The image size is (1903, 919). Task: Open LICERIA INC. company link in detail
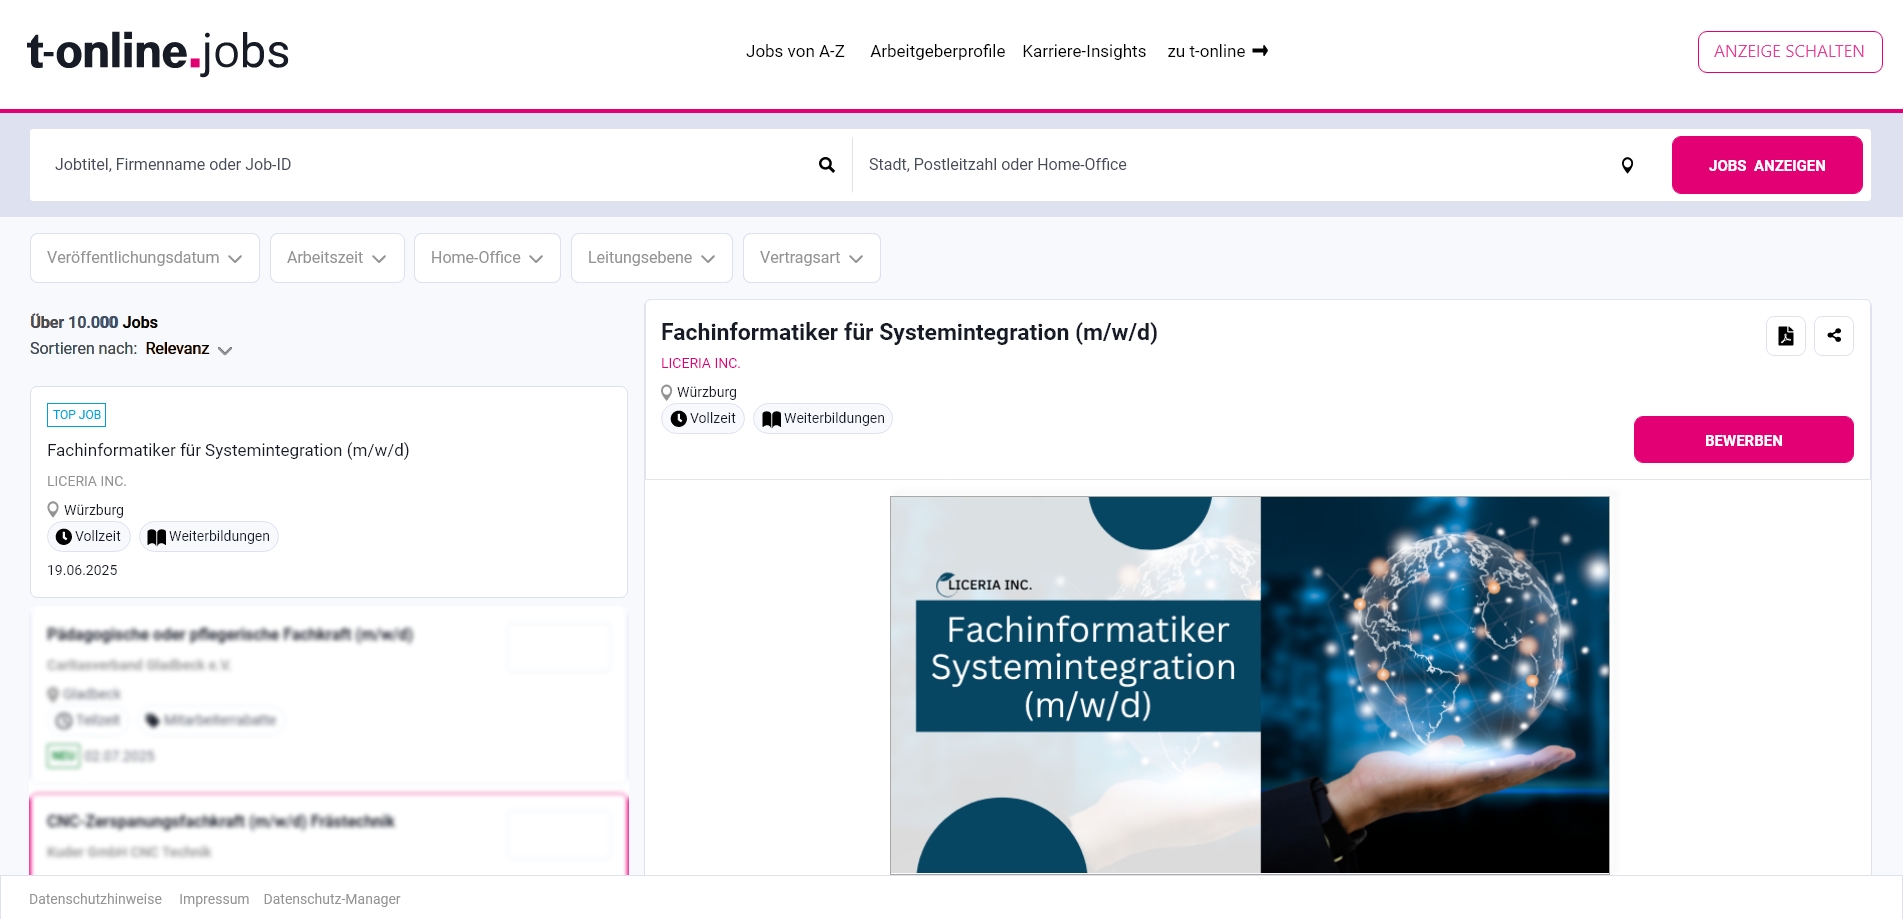tap(701, 363)
